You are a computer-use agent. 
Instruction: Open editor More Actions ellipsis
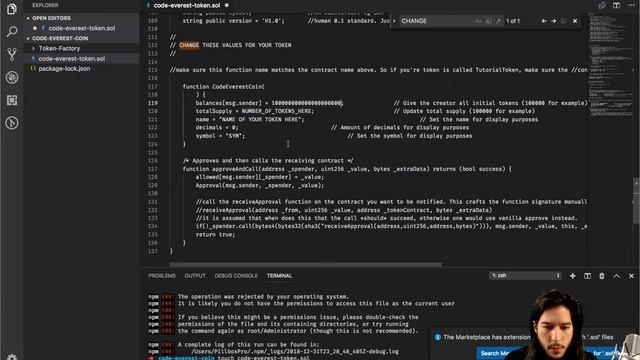(631, 5)
